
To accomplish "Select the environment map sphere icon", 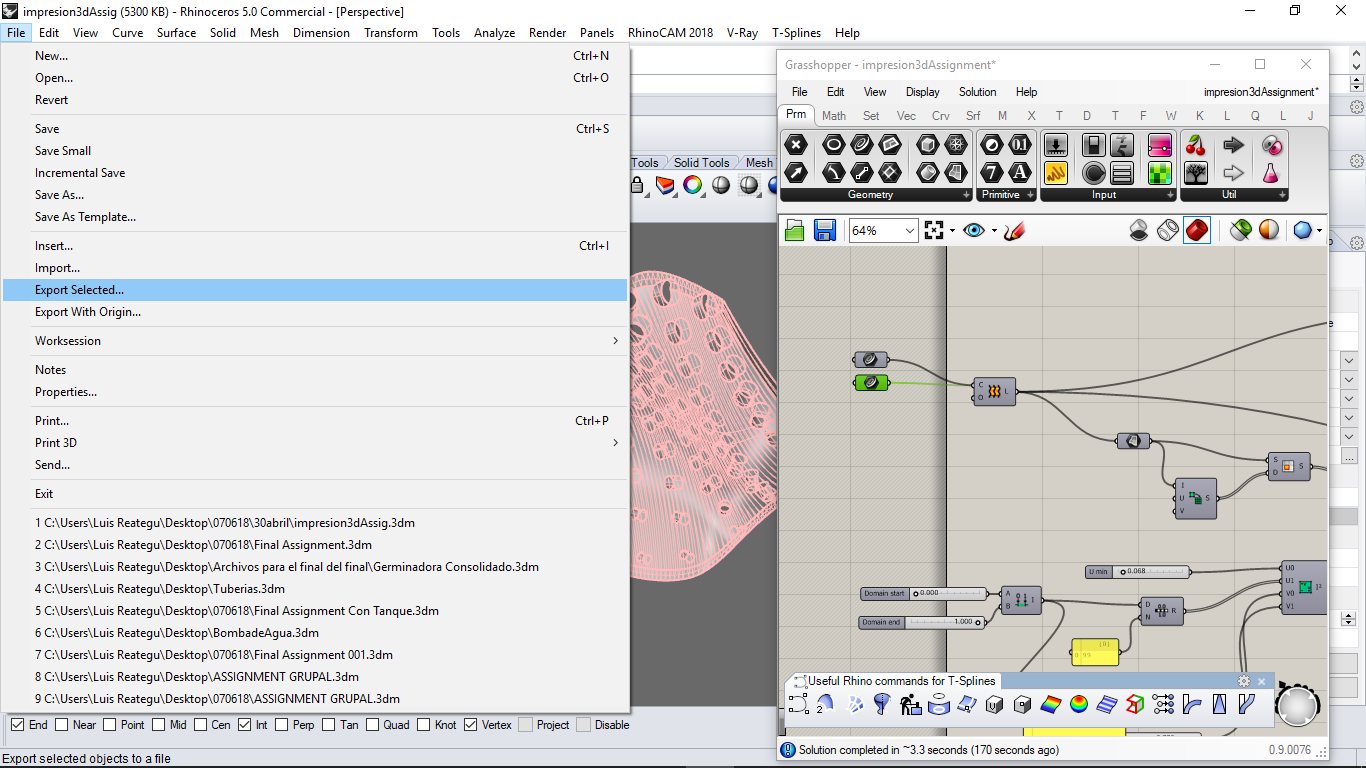I will tap(1079, 705).
